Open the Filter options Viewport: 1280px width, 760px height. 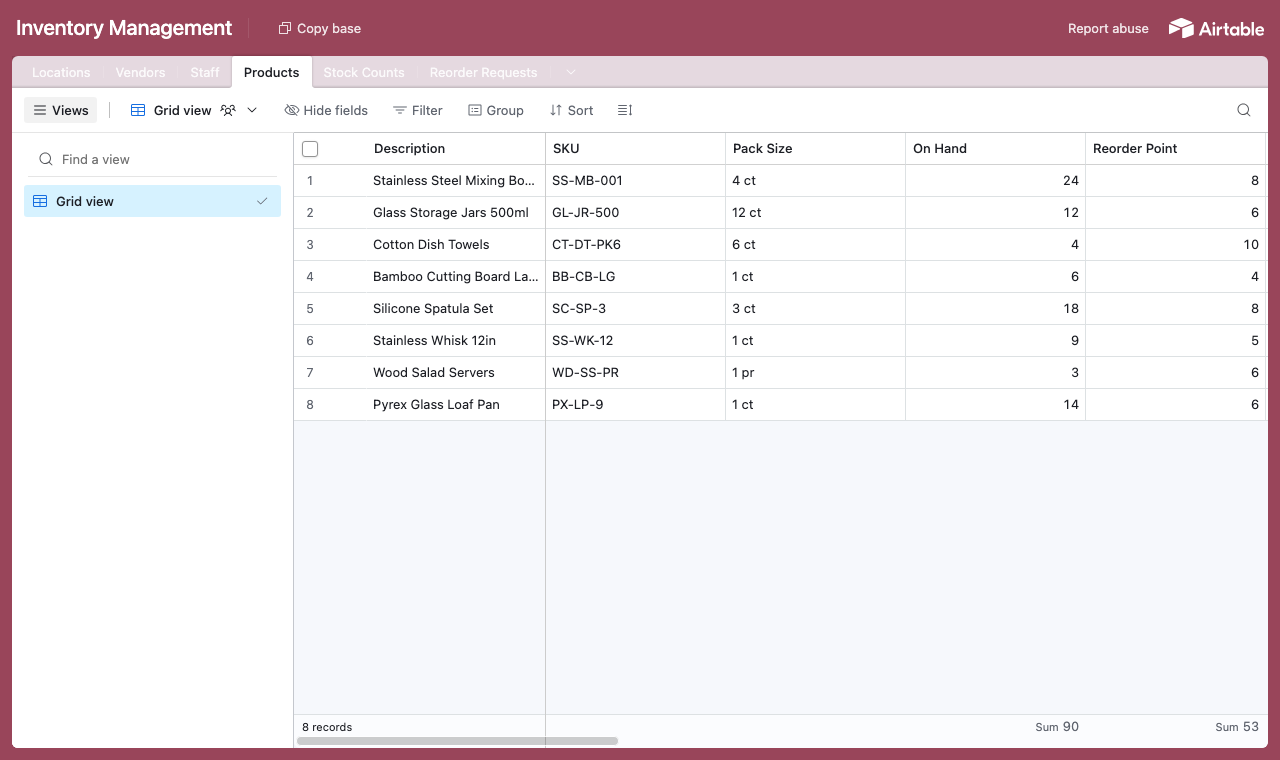click(418, 110)
